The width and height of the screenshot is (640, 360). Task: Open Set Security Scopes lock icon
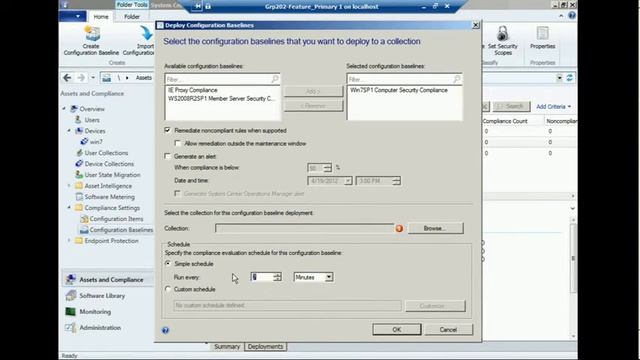(x=502, y=34)
